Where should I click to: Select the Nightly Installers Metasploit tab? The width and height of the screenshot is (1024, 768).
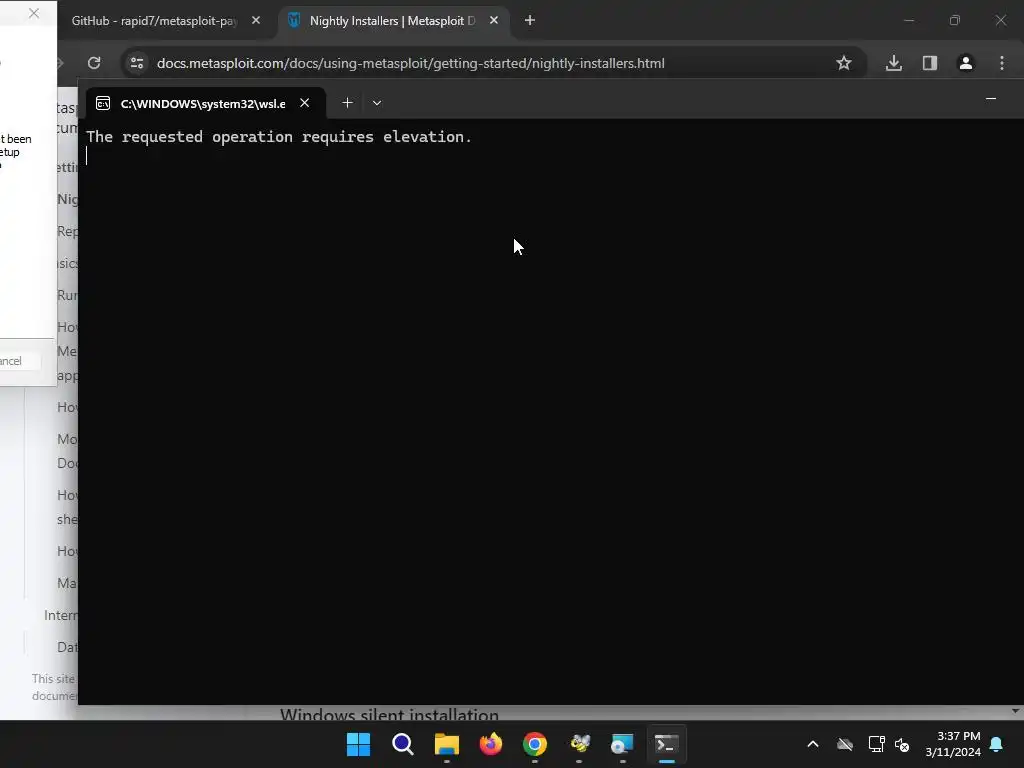392,21
